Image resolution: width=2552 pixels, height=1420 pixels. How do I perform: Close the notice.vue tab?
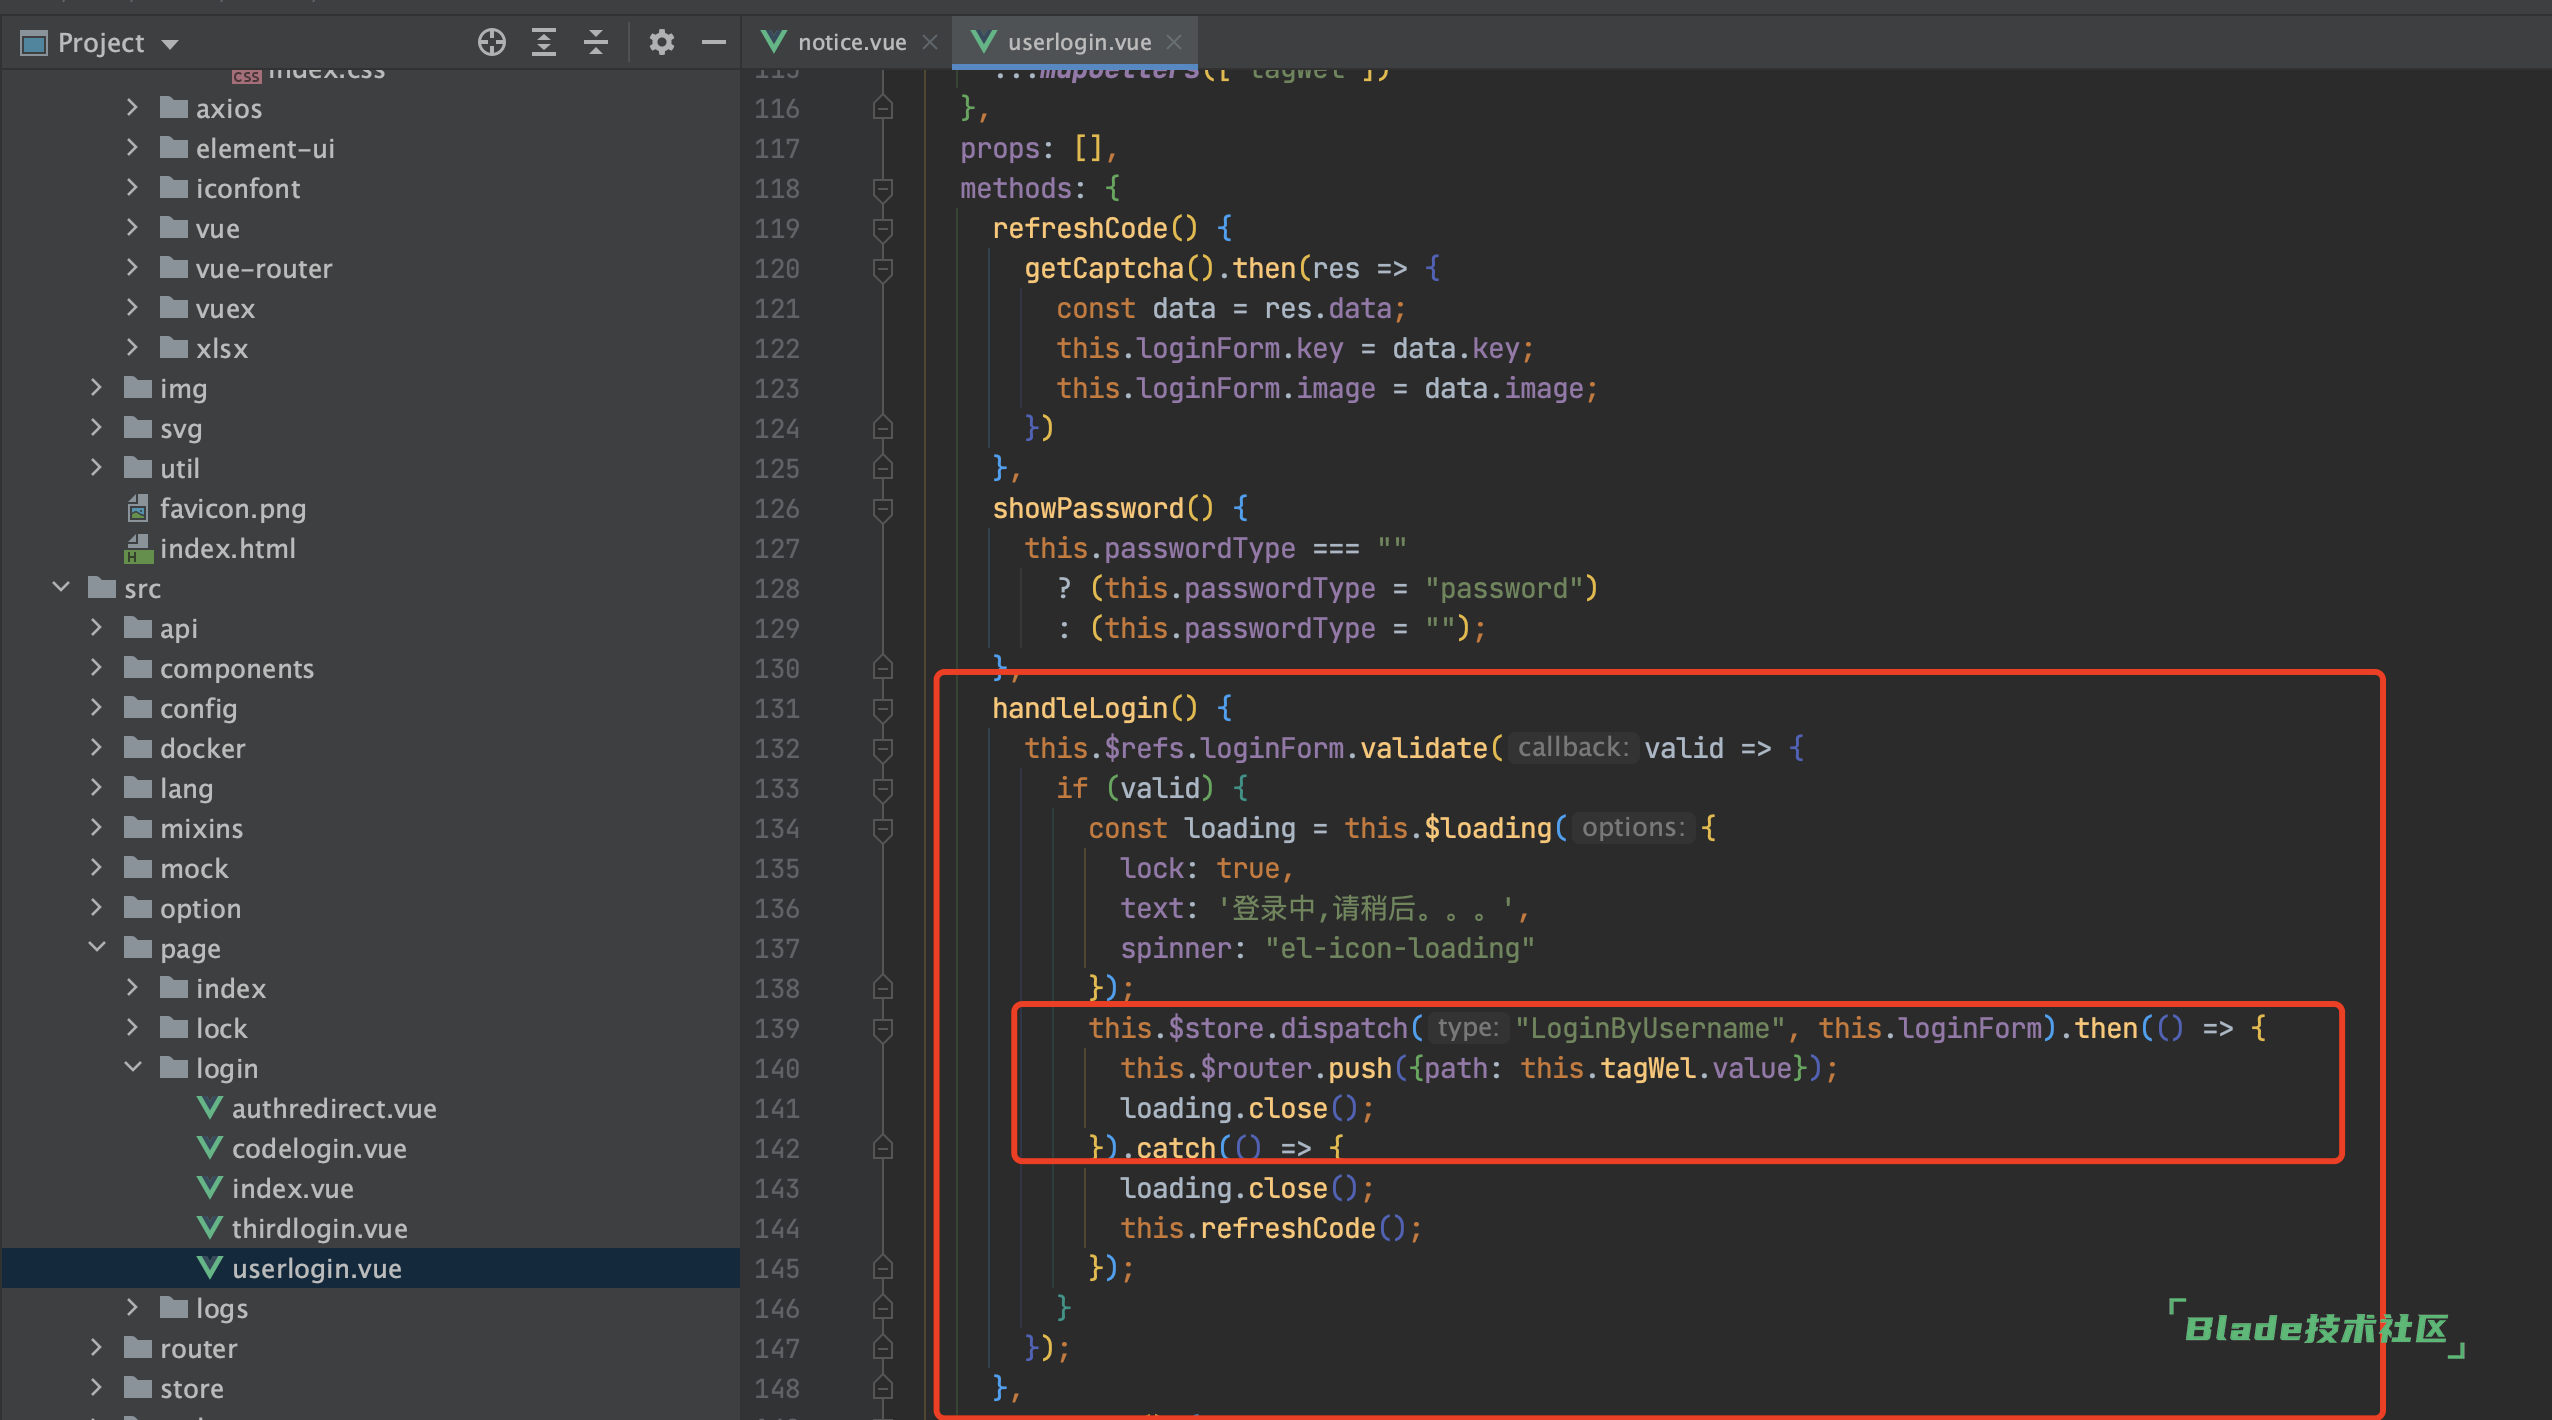(930, 42)
